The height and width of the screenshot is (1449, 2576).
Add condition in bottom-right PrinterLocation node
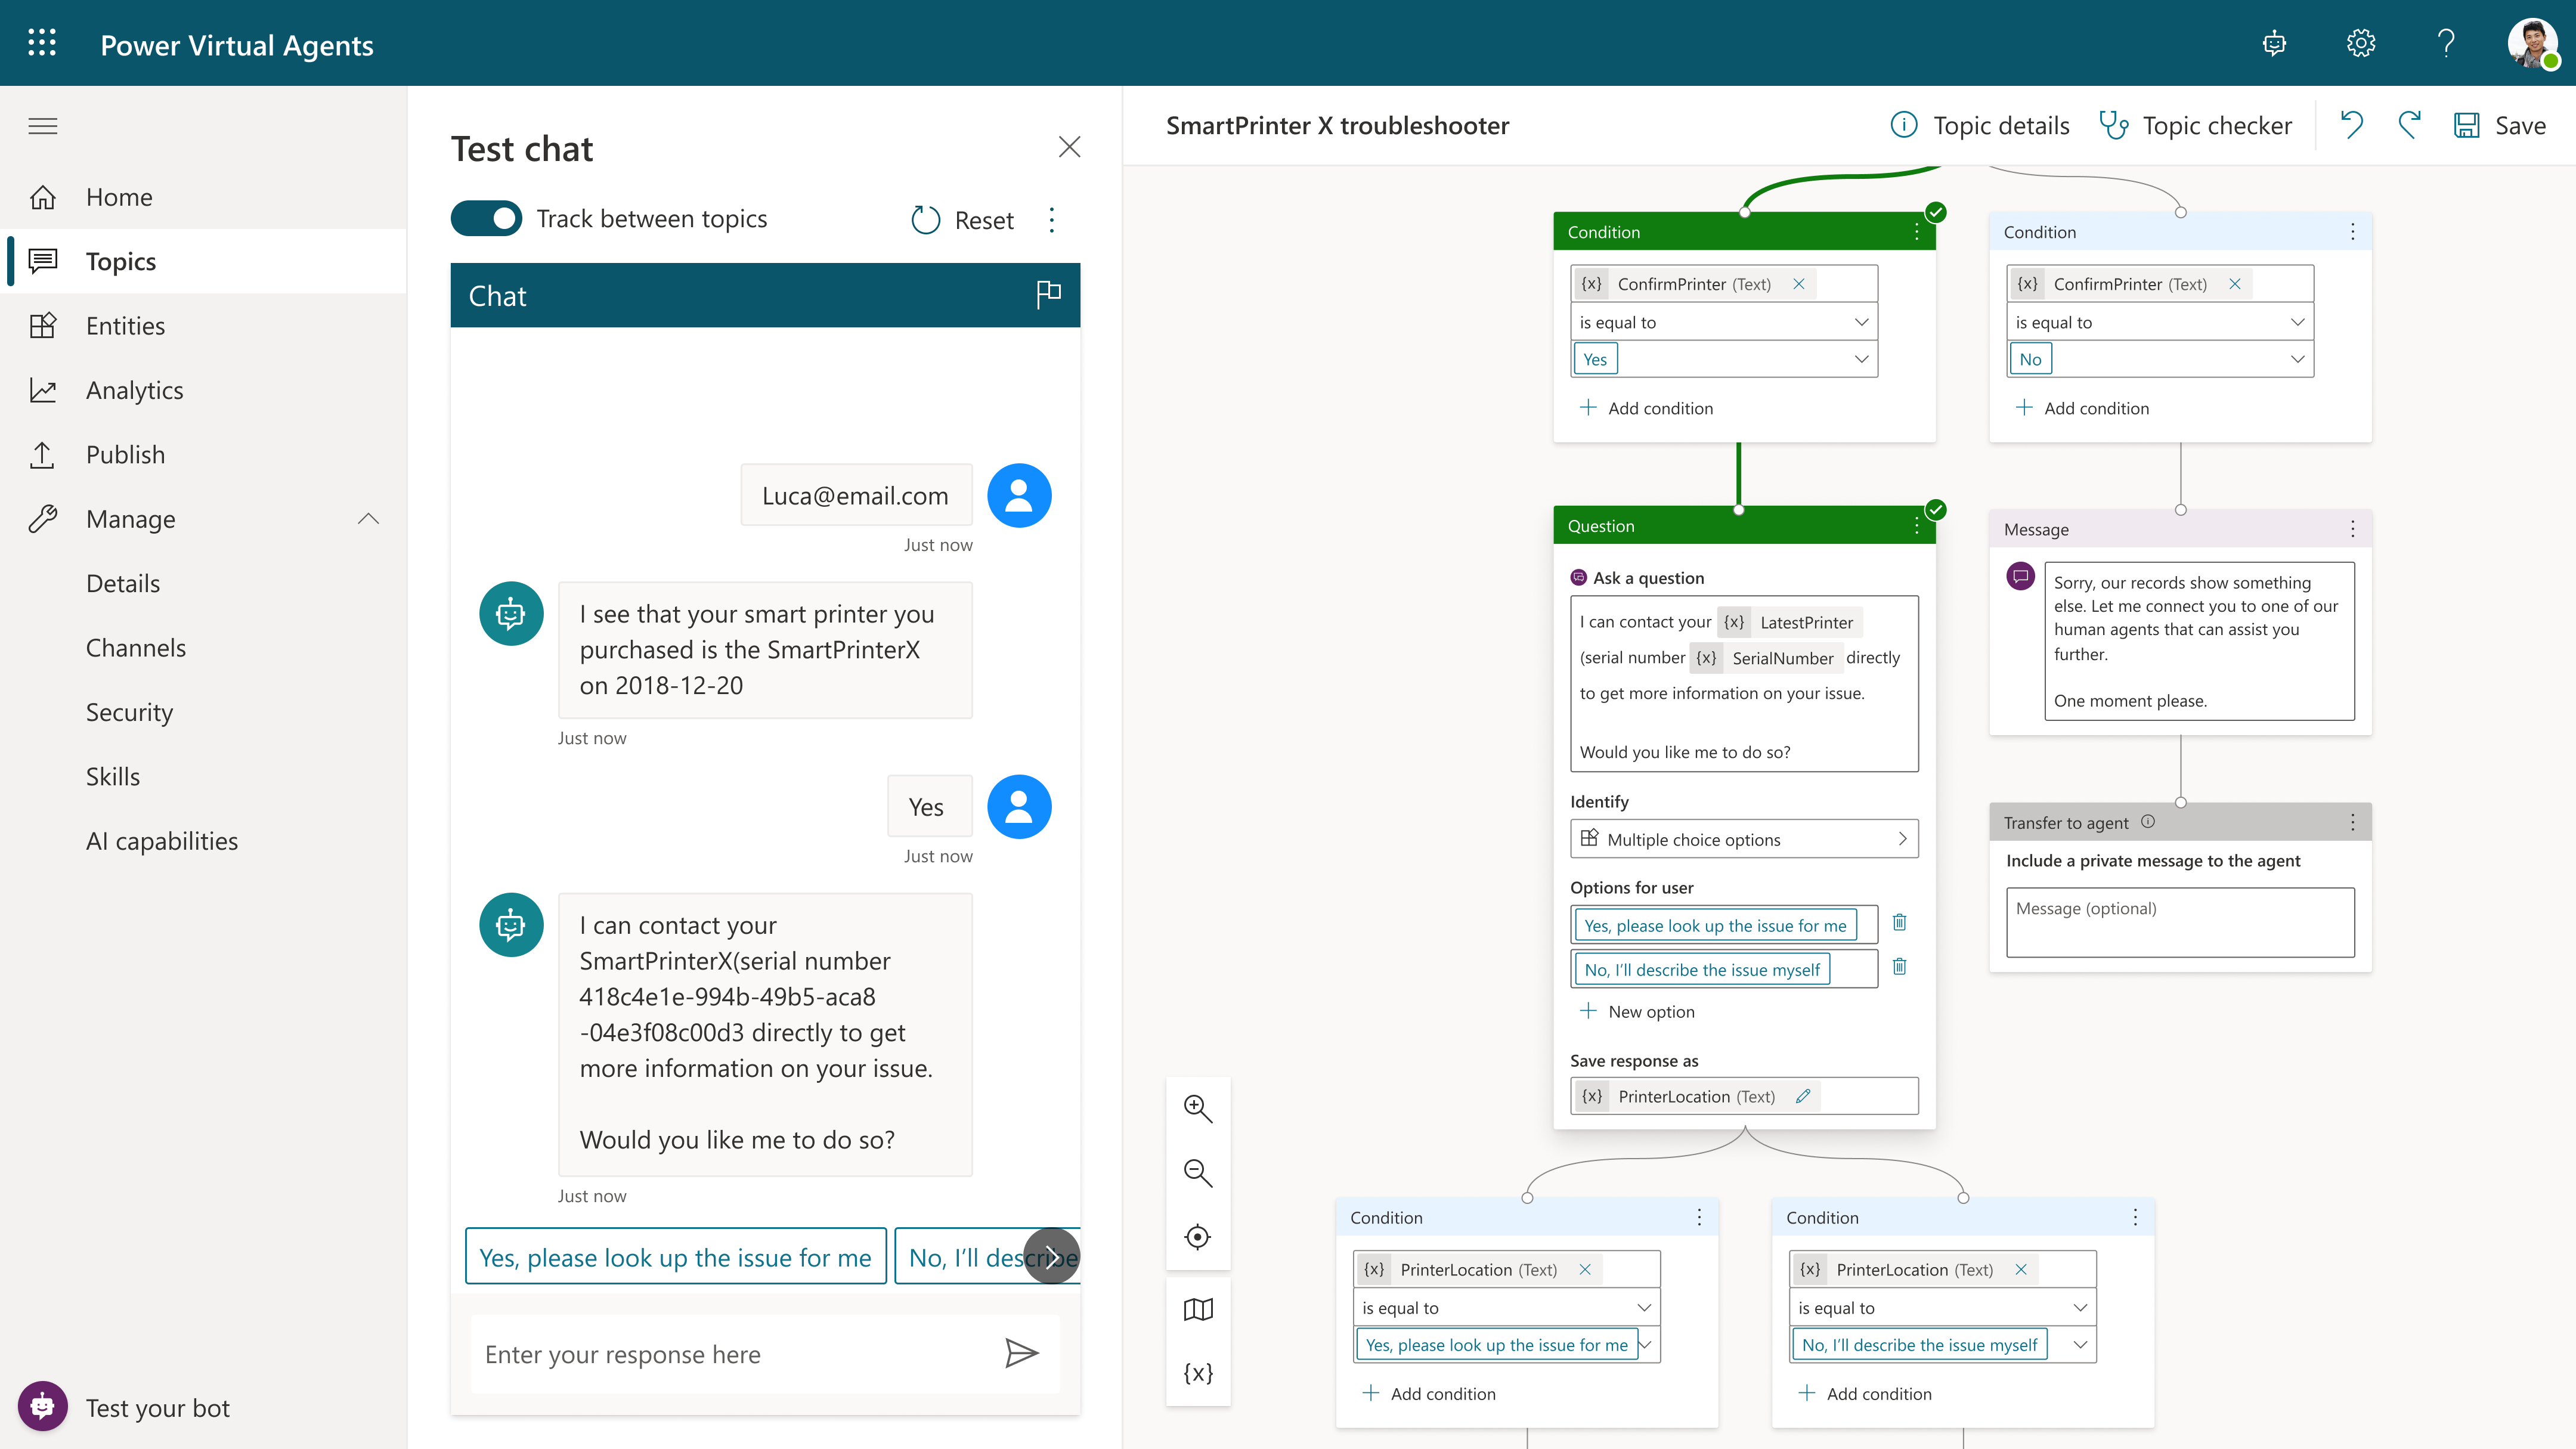pos(1865,1393)
